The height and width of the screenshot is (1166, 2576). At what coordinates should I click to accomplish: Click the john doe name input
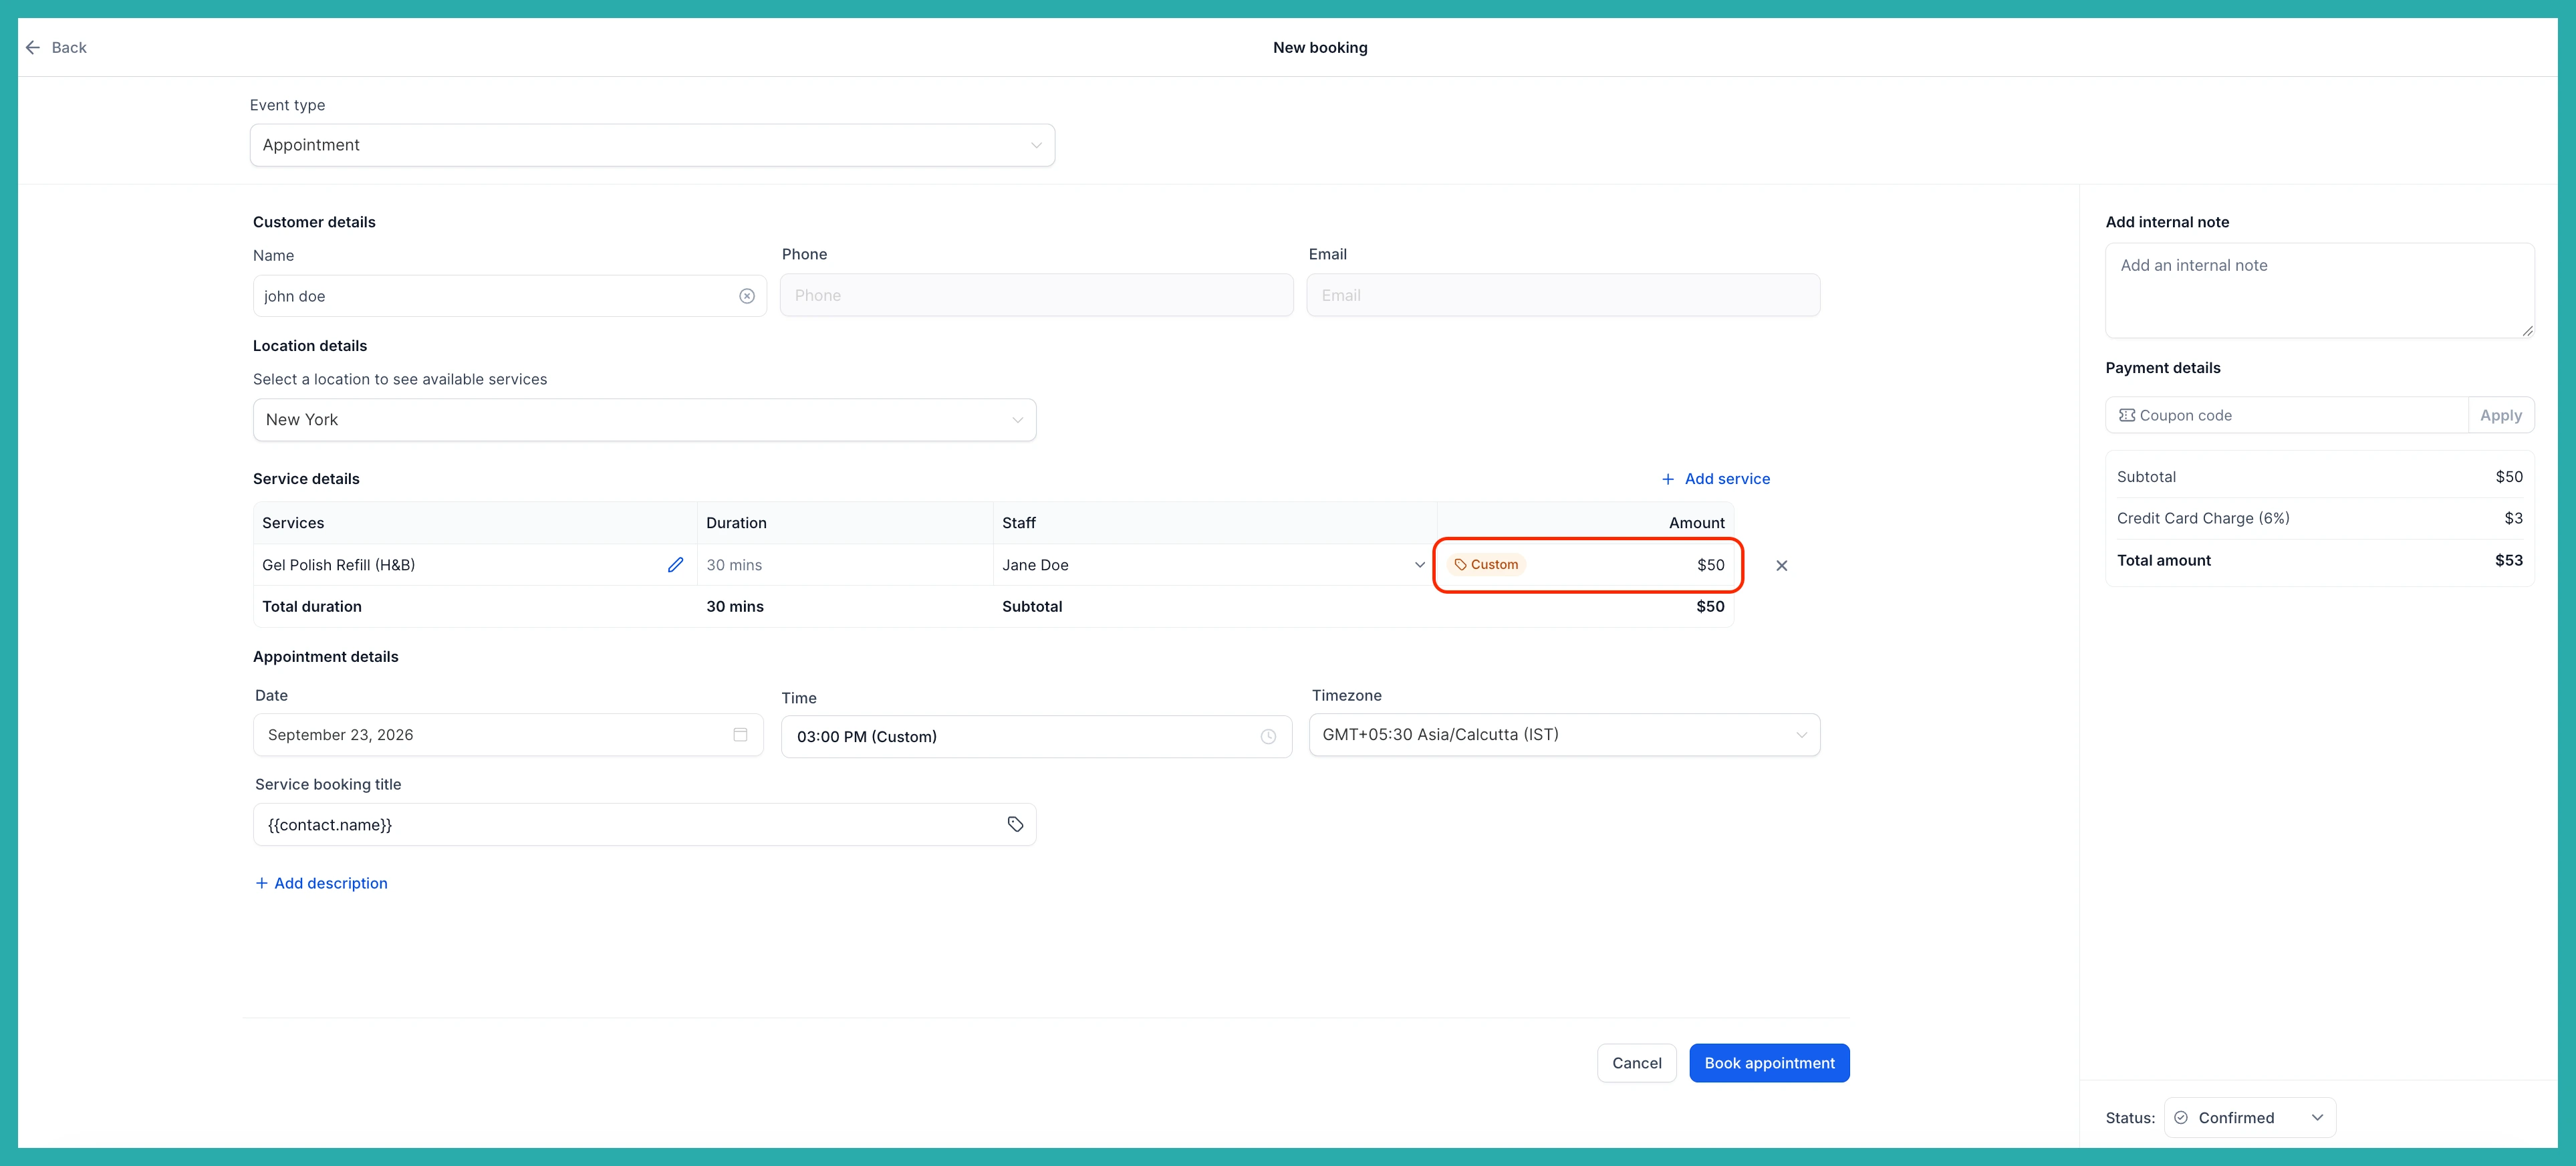click(x=509, y=296)
